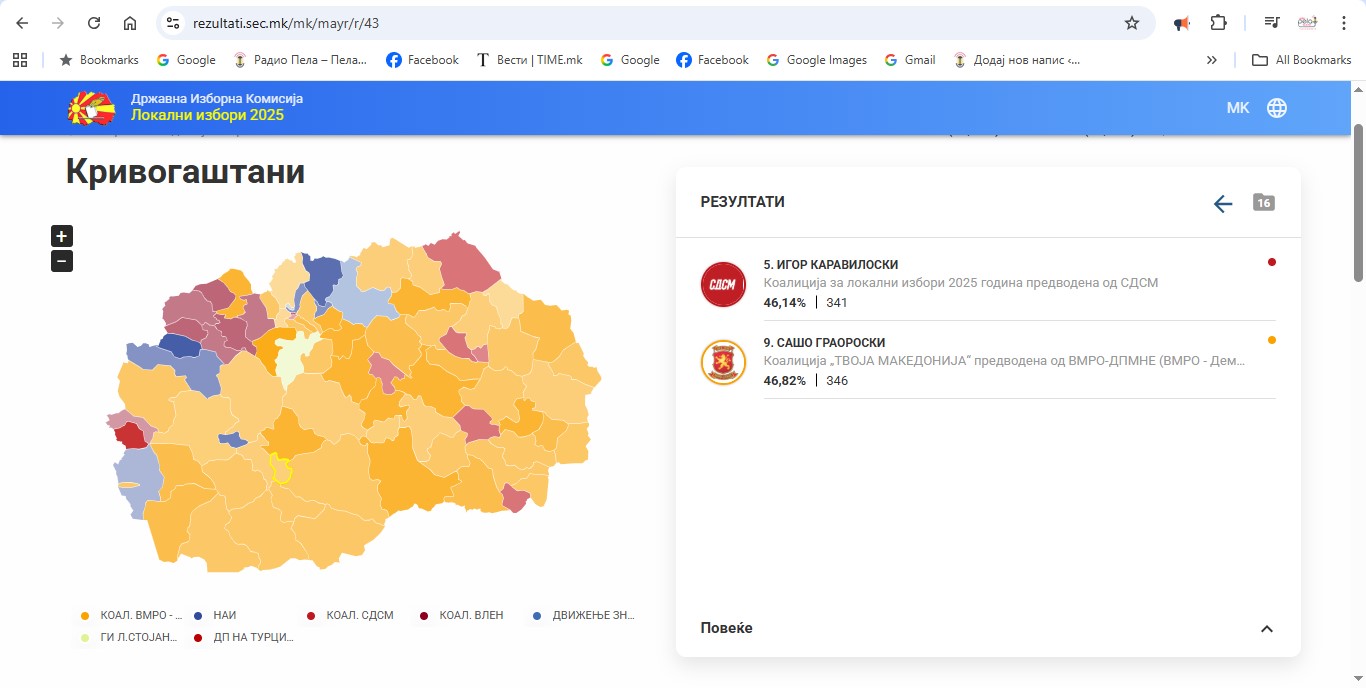Click the back arrow in Results panel
The image size is (1366, 688).
[1222, 204]
